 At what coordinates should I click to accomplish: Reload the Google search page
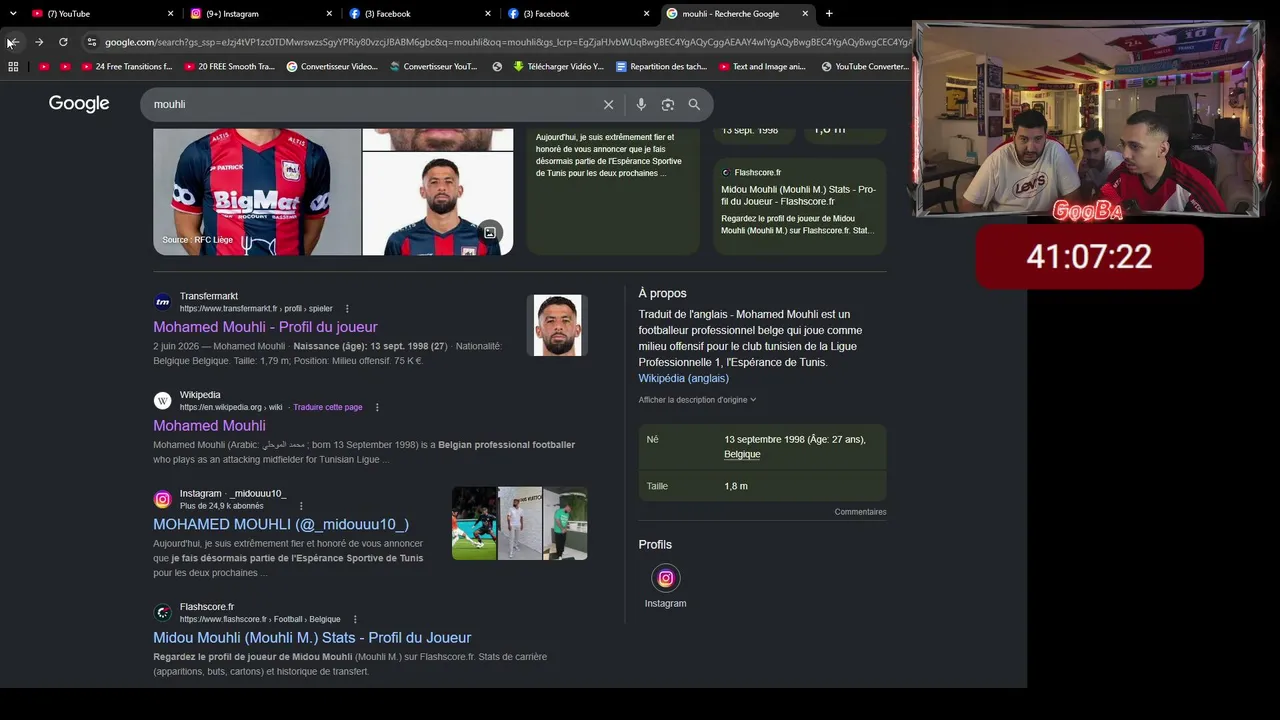(63, 42)
